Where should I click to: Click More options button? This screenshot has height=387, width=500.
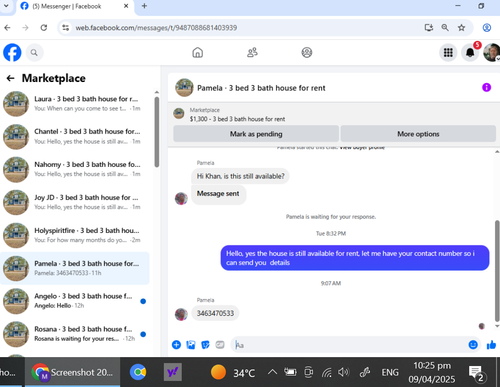[x=418, y=134]
